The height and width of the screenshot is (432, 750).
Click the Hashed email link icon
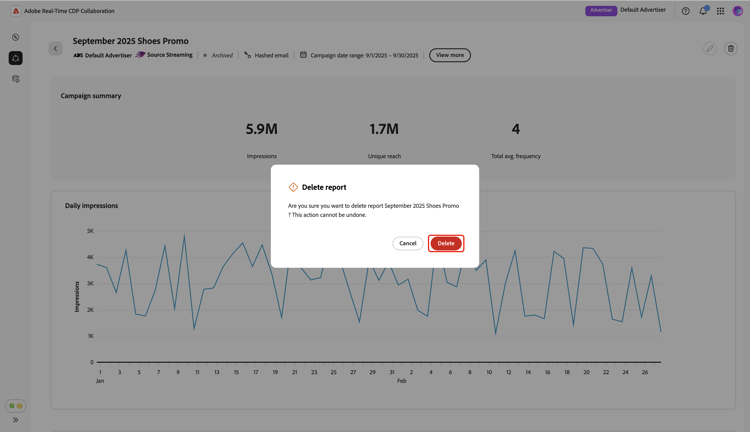tap(247, 55)
